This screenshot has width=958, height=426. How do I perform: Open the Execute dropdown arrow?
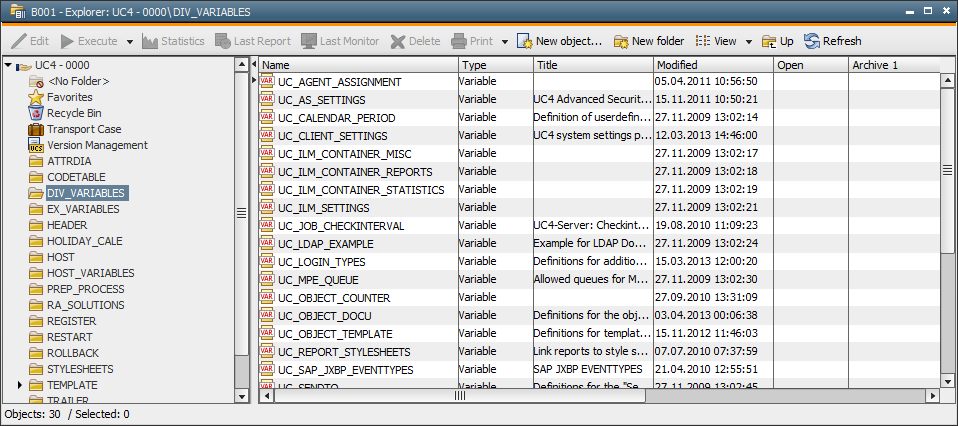tap(130, 42)
